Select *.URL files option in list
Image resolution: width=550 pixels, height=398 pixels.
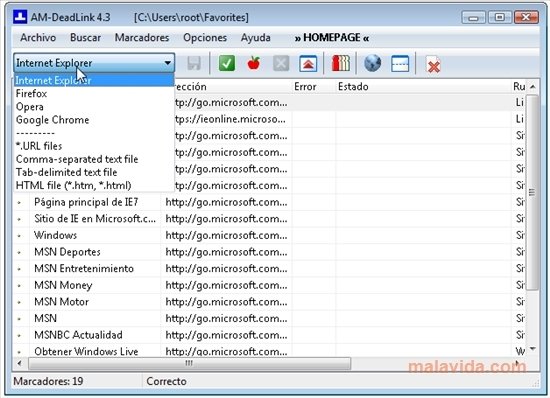pos(94,146)
